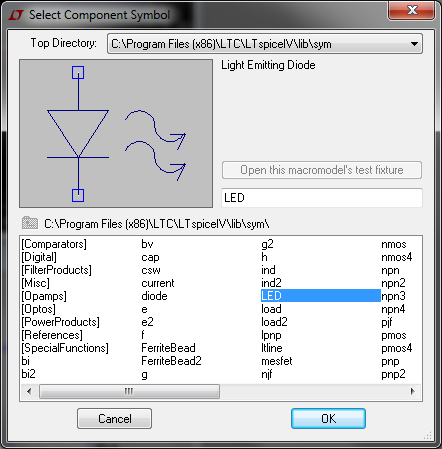This screenshot has height=449, width=442.
Task: Open the Top Directory dropdown
Action: pyautogui.click(x=414, y=44)
